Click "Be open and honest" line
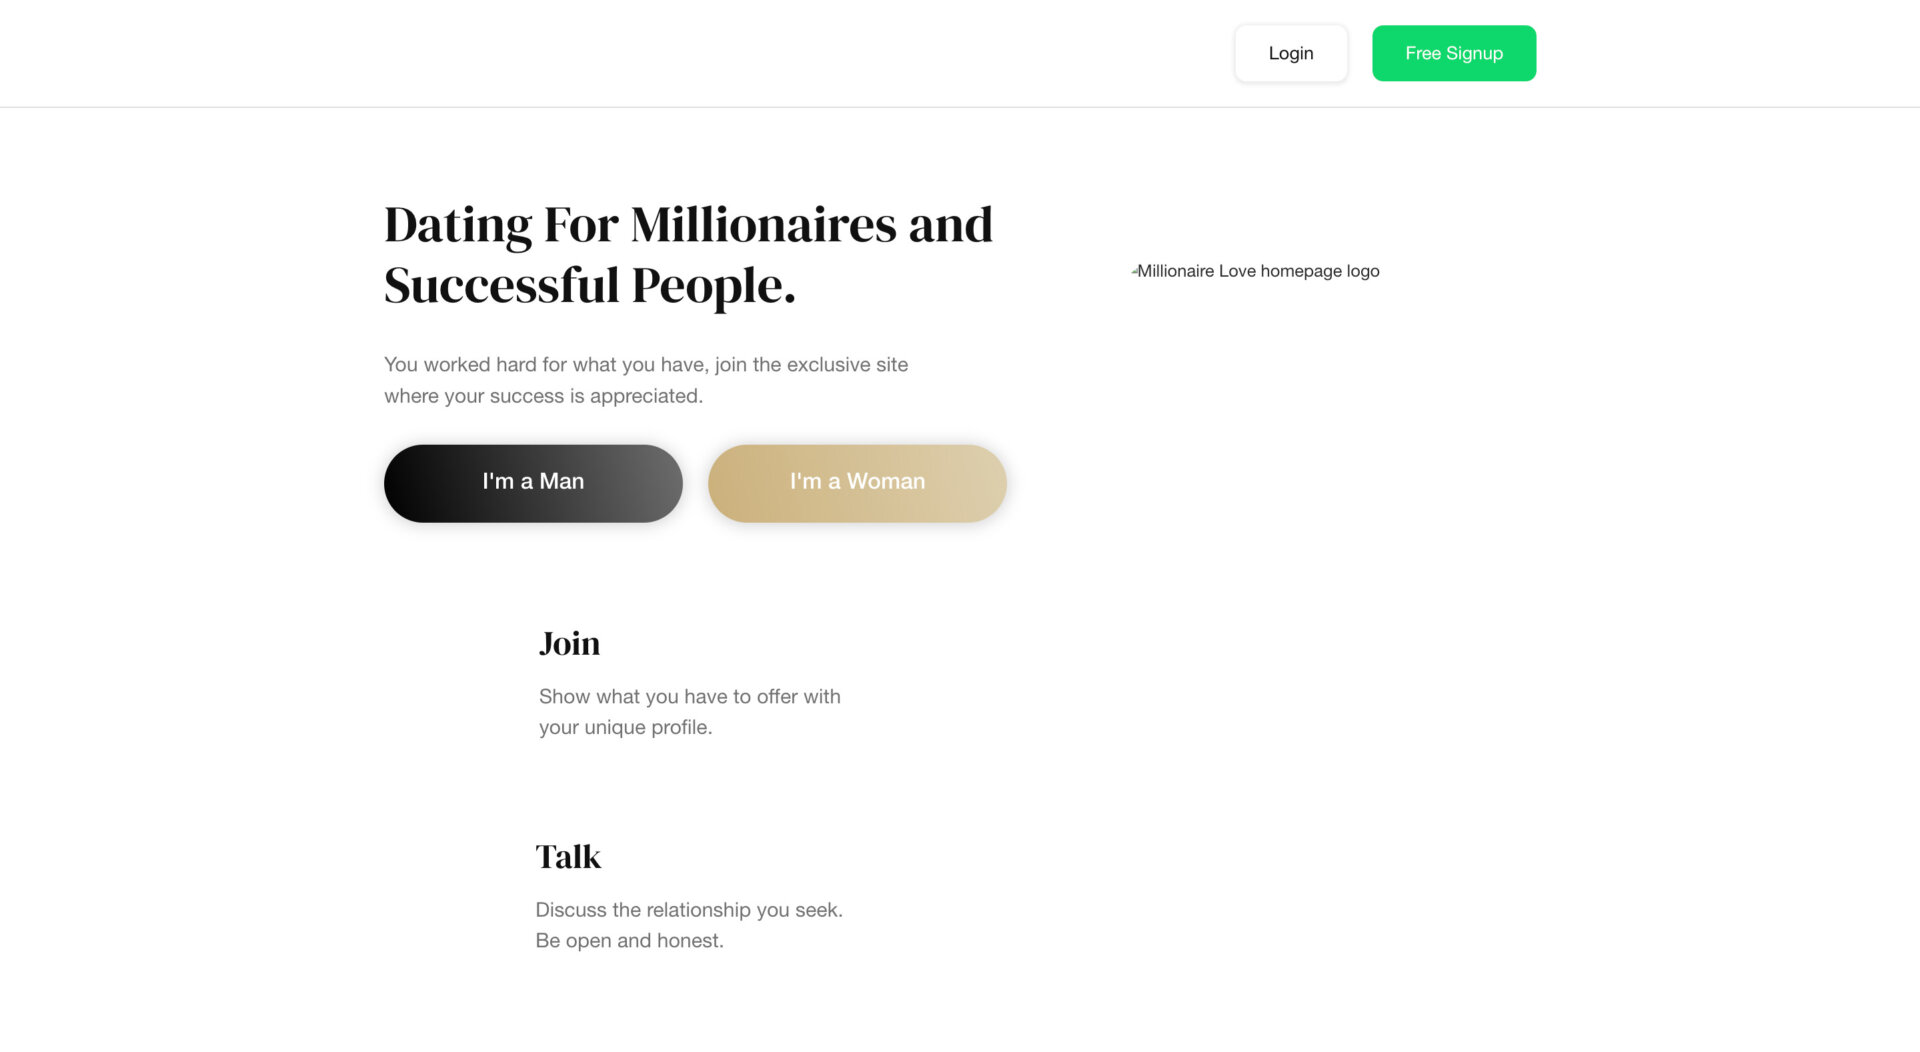The image size is (1920, 1052). pyautogui.click(x=629, y=940)
